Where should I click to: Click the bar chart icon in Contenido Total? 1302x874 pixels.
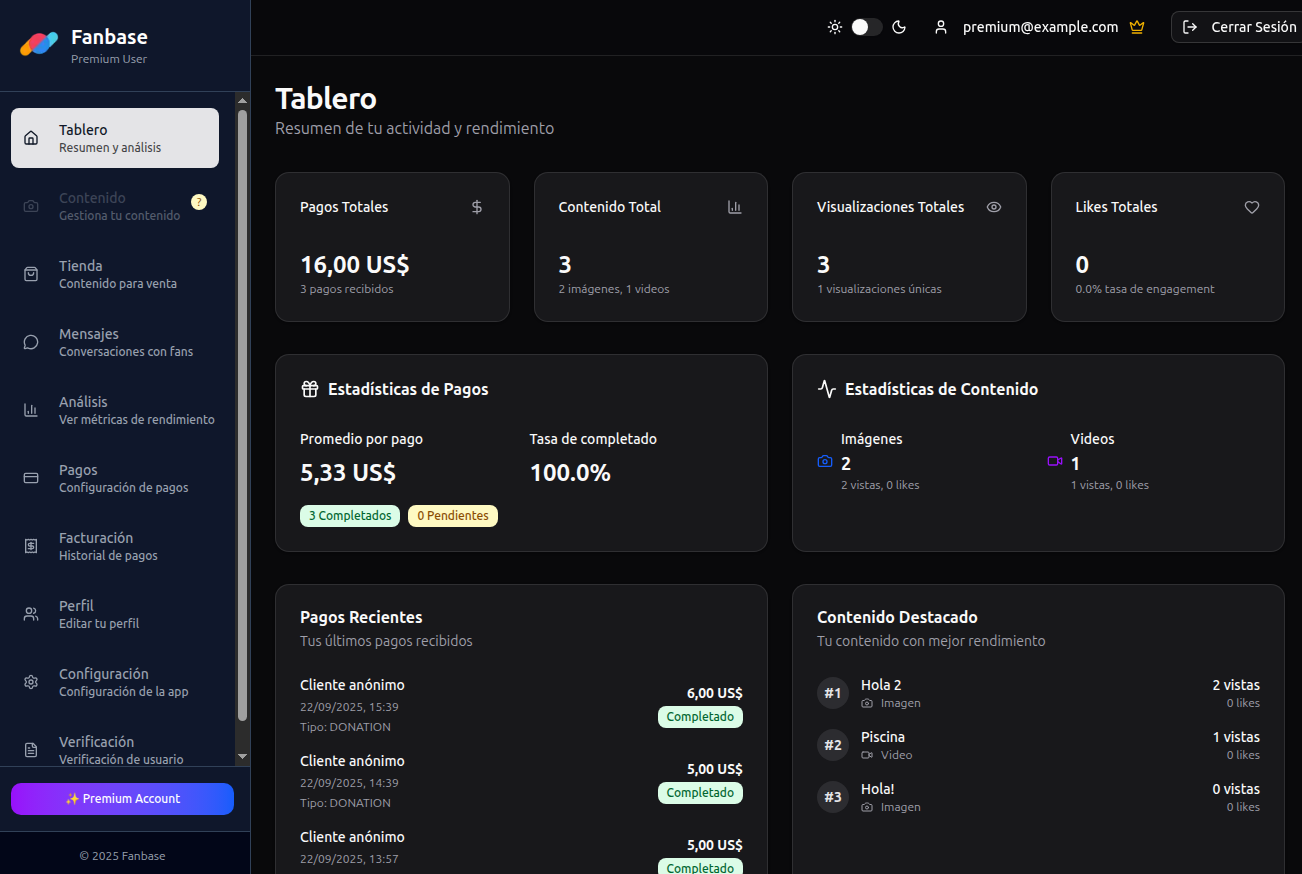pyautogui.click(x=735, y=207)
